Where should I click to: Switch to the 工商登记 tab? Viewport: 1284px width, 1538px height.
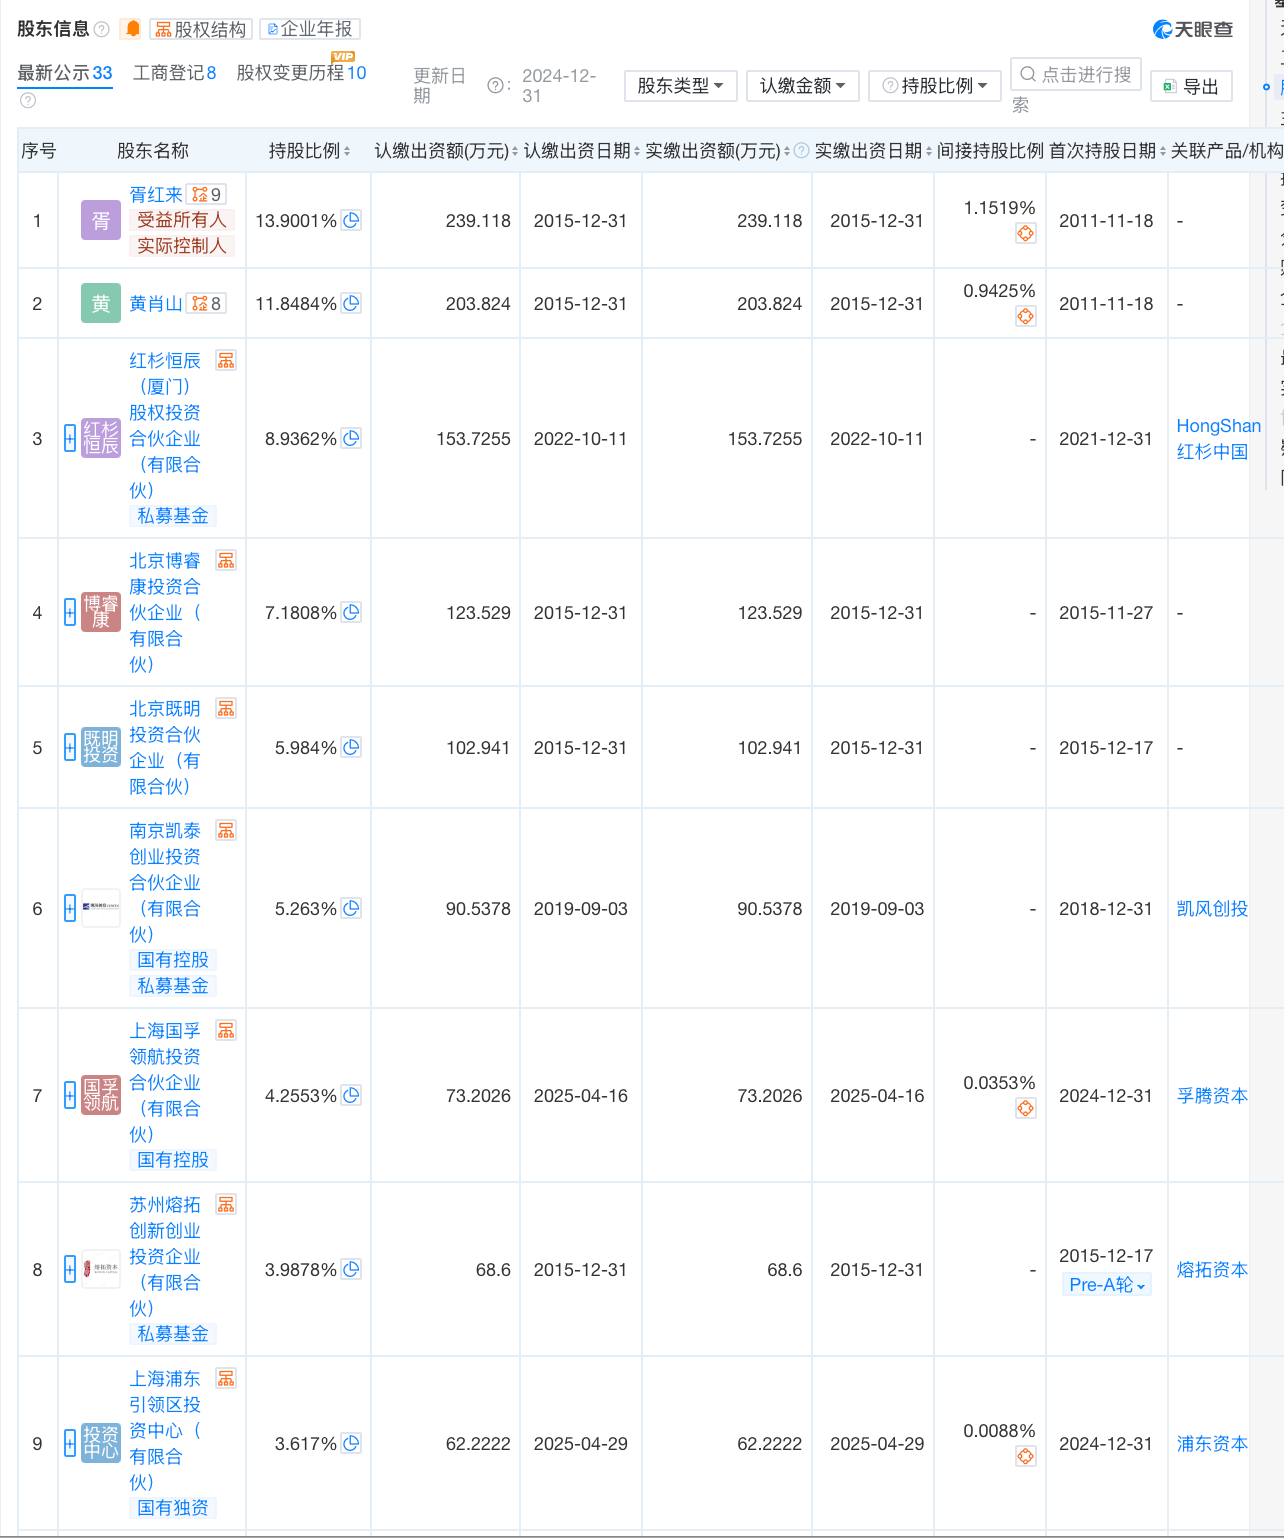coord(174,73)
